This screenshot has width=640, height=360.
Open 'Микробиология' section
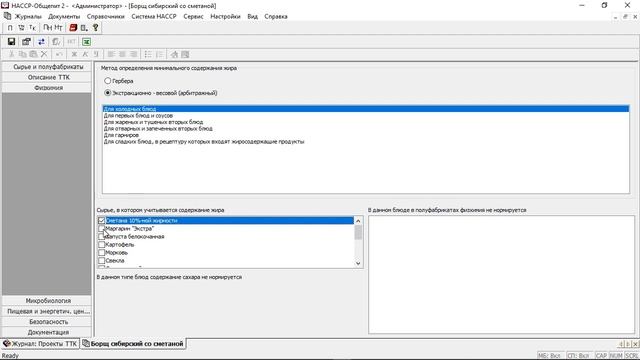(47, 300)
